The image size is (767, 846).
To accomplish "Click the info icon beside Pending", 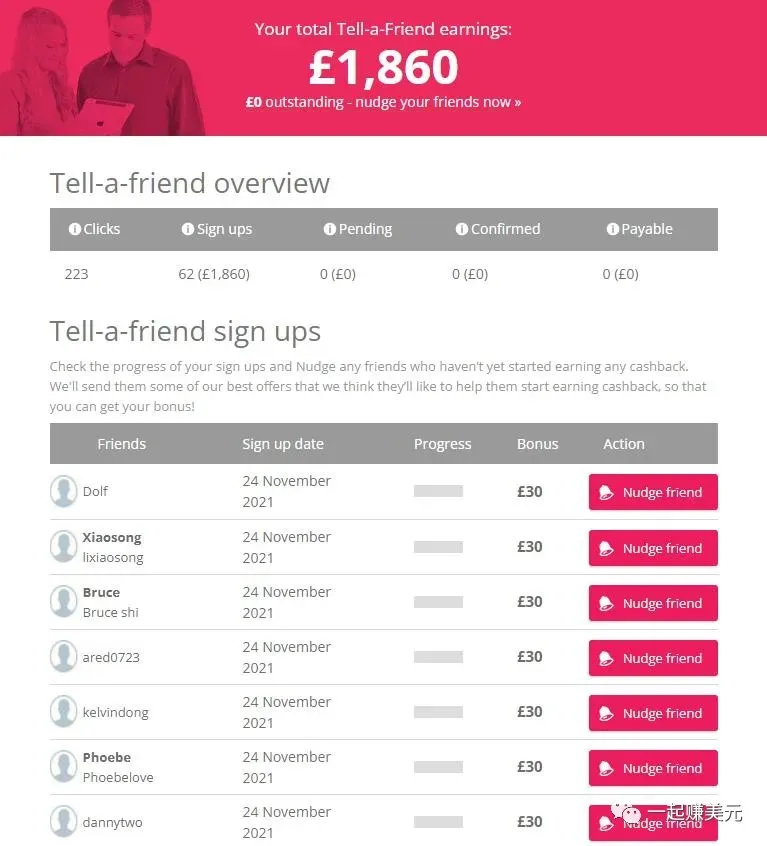I will point(330,229).
